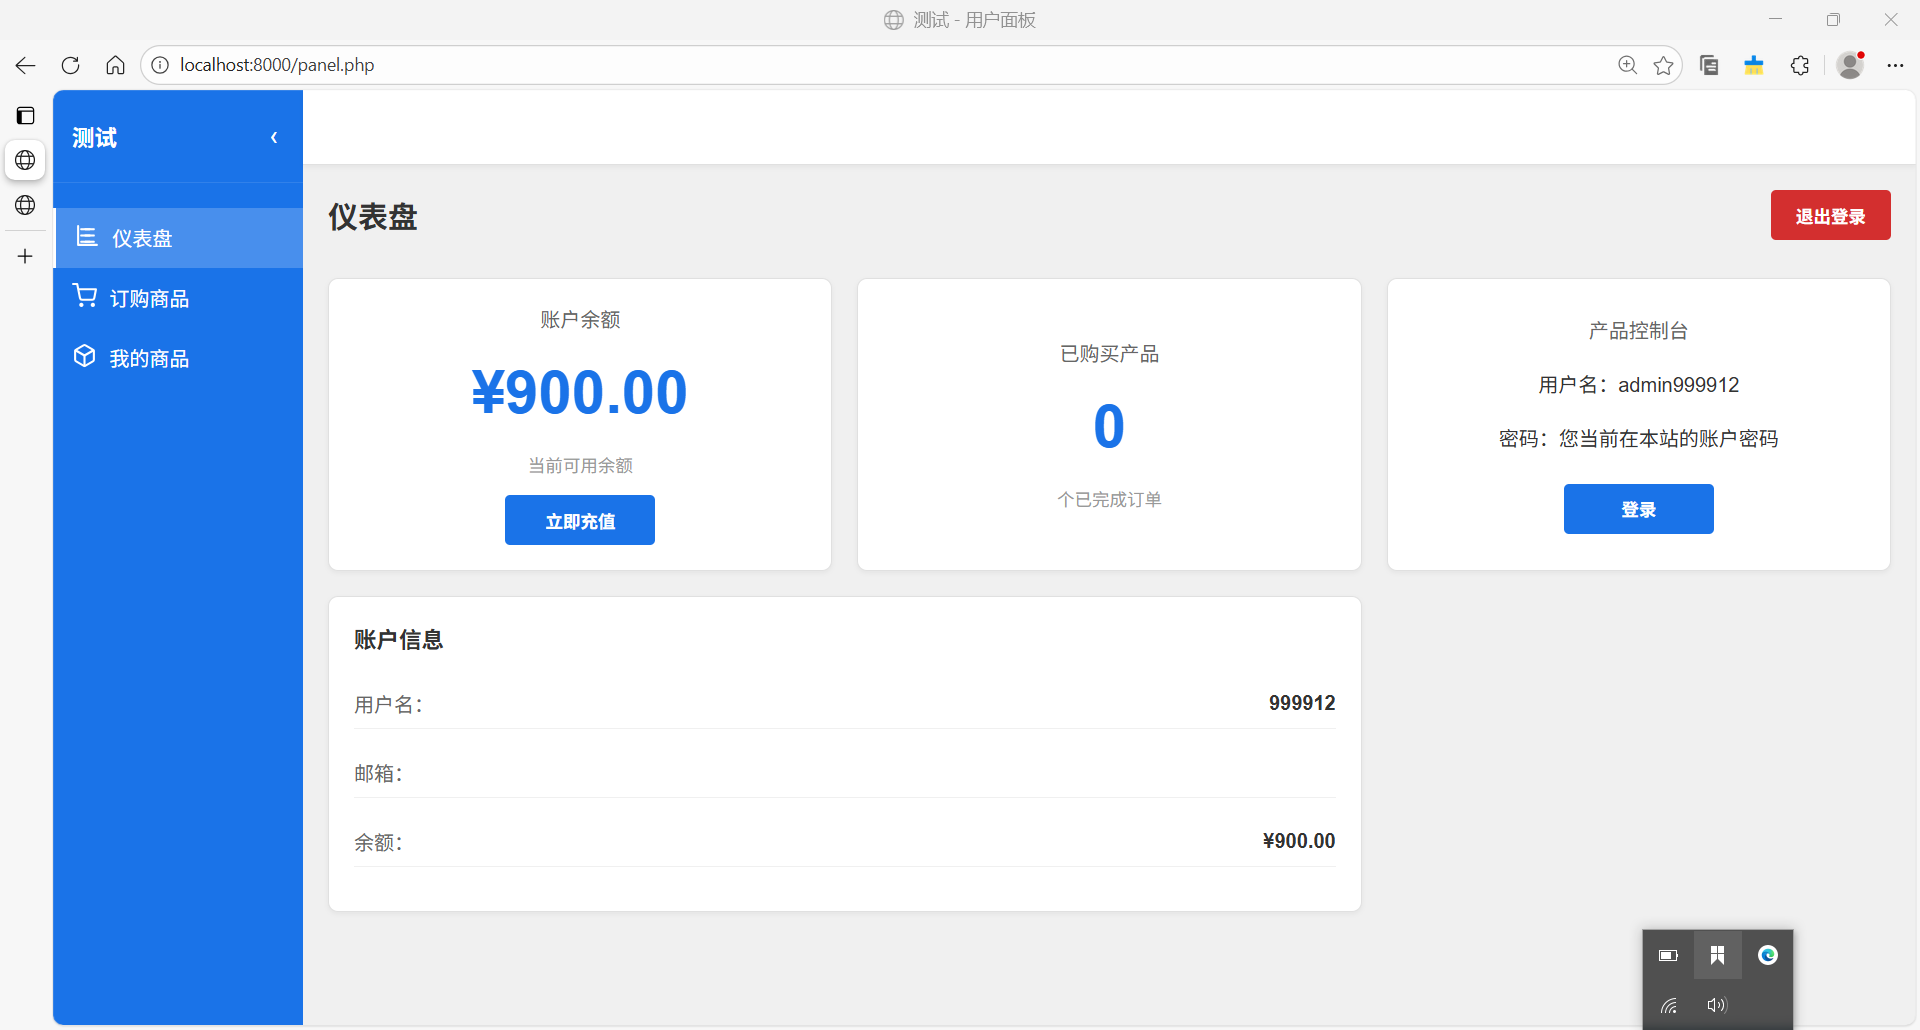Viewport: 1920px width, 1030px height.
Task: Add this page to favorites star
Action: pyautogui.click(x=1663, y=66)
